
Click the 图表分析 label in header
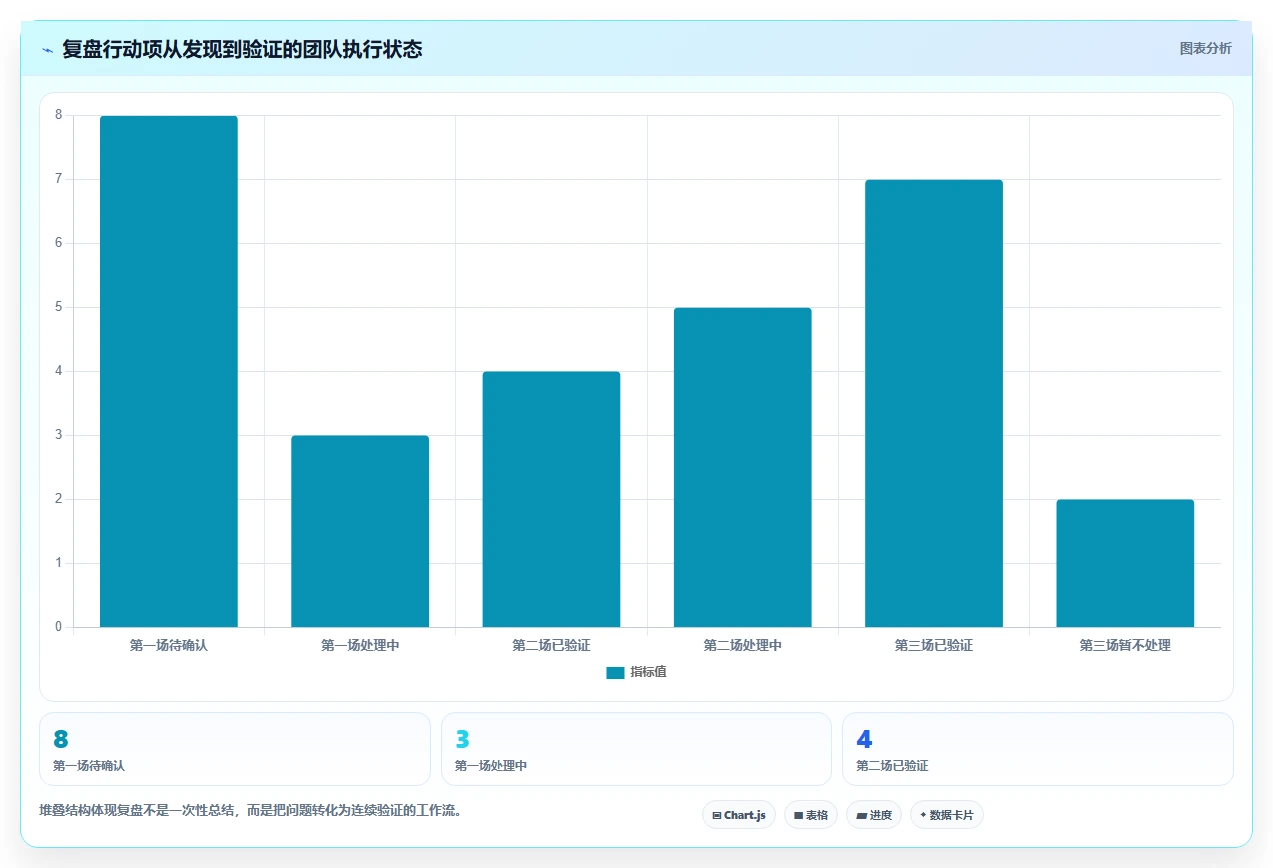tap(1205, 48)
